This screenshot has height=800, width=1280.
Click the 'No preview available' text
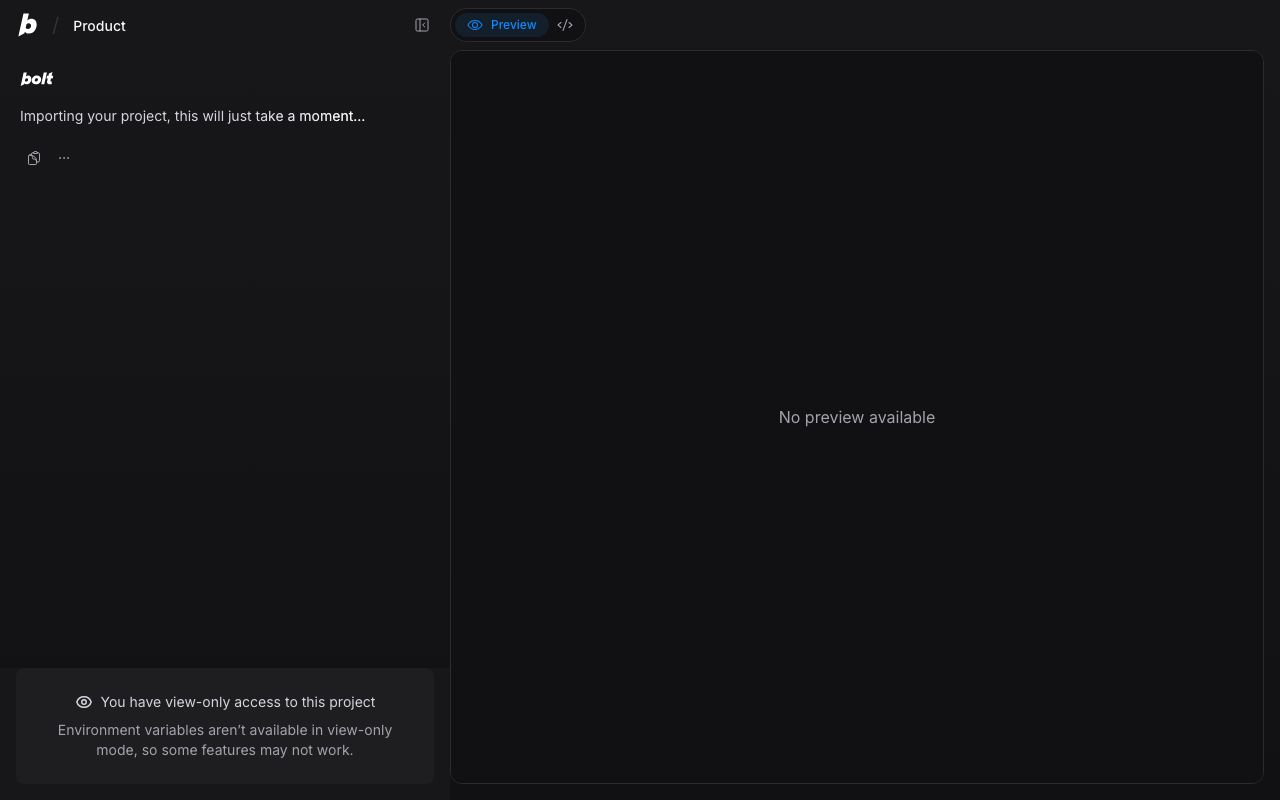(857, 417)
